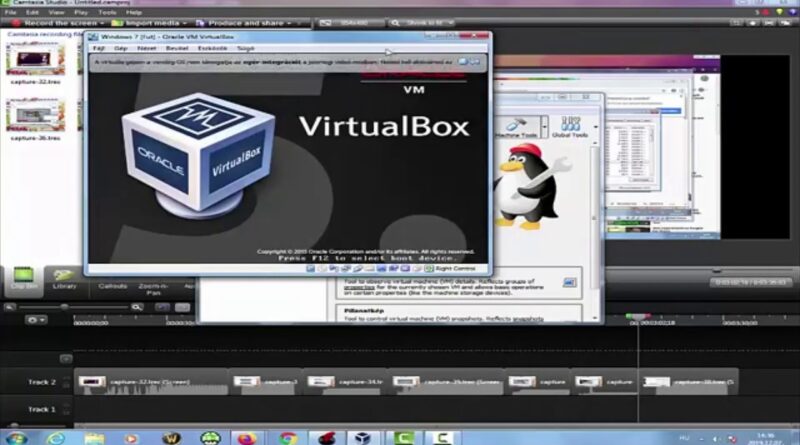
Task: Open Internet Explorer from the taskbar
Action: pos(55,438)
